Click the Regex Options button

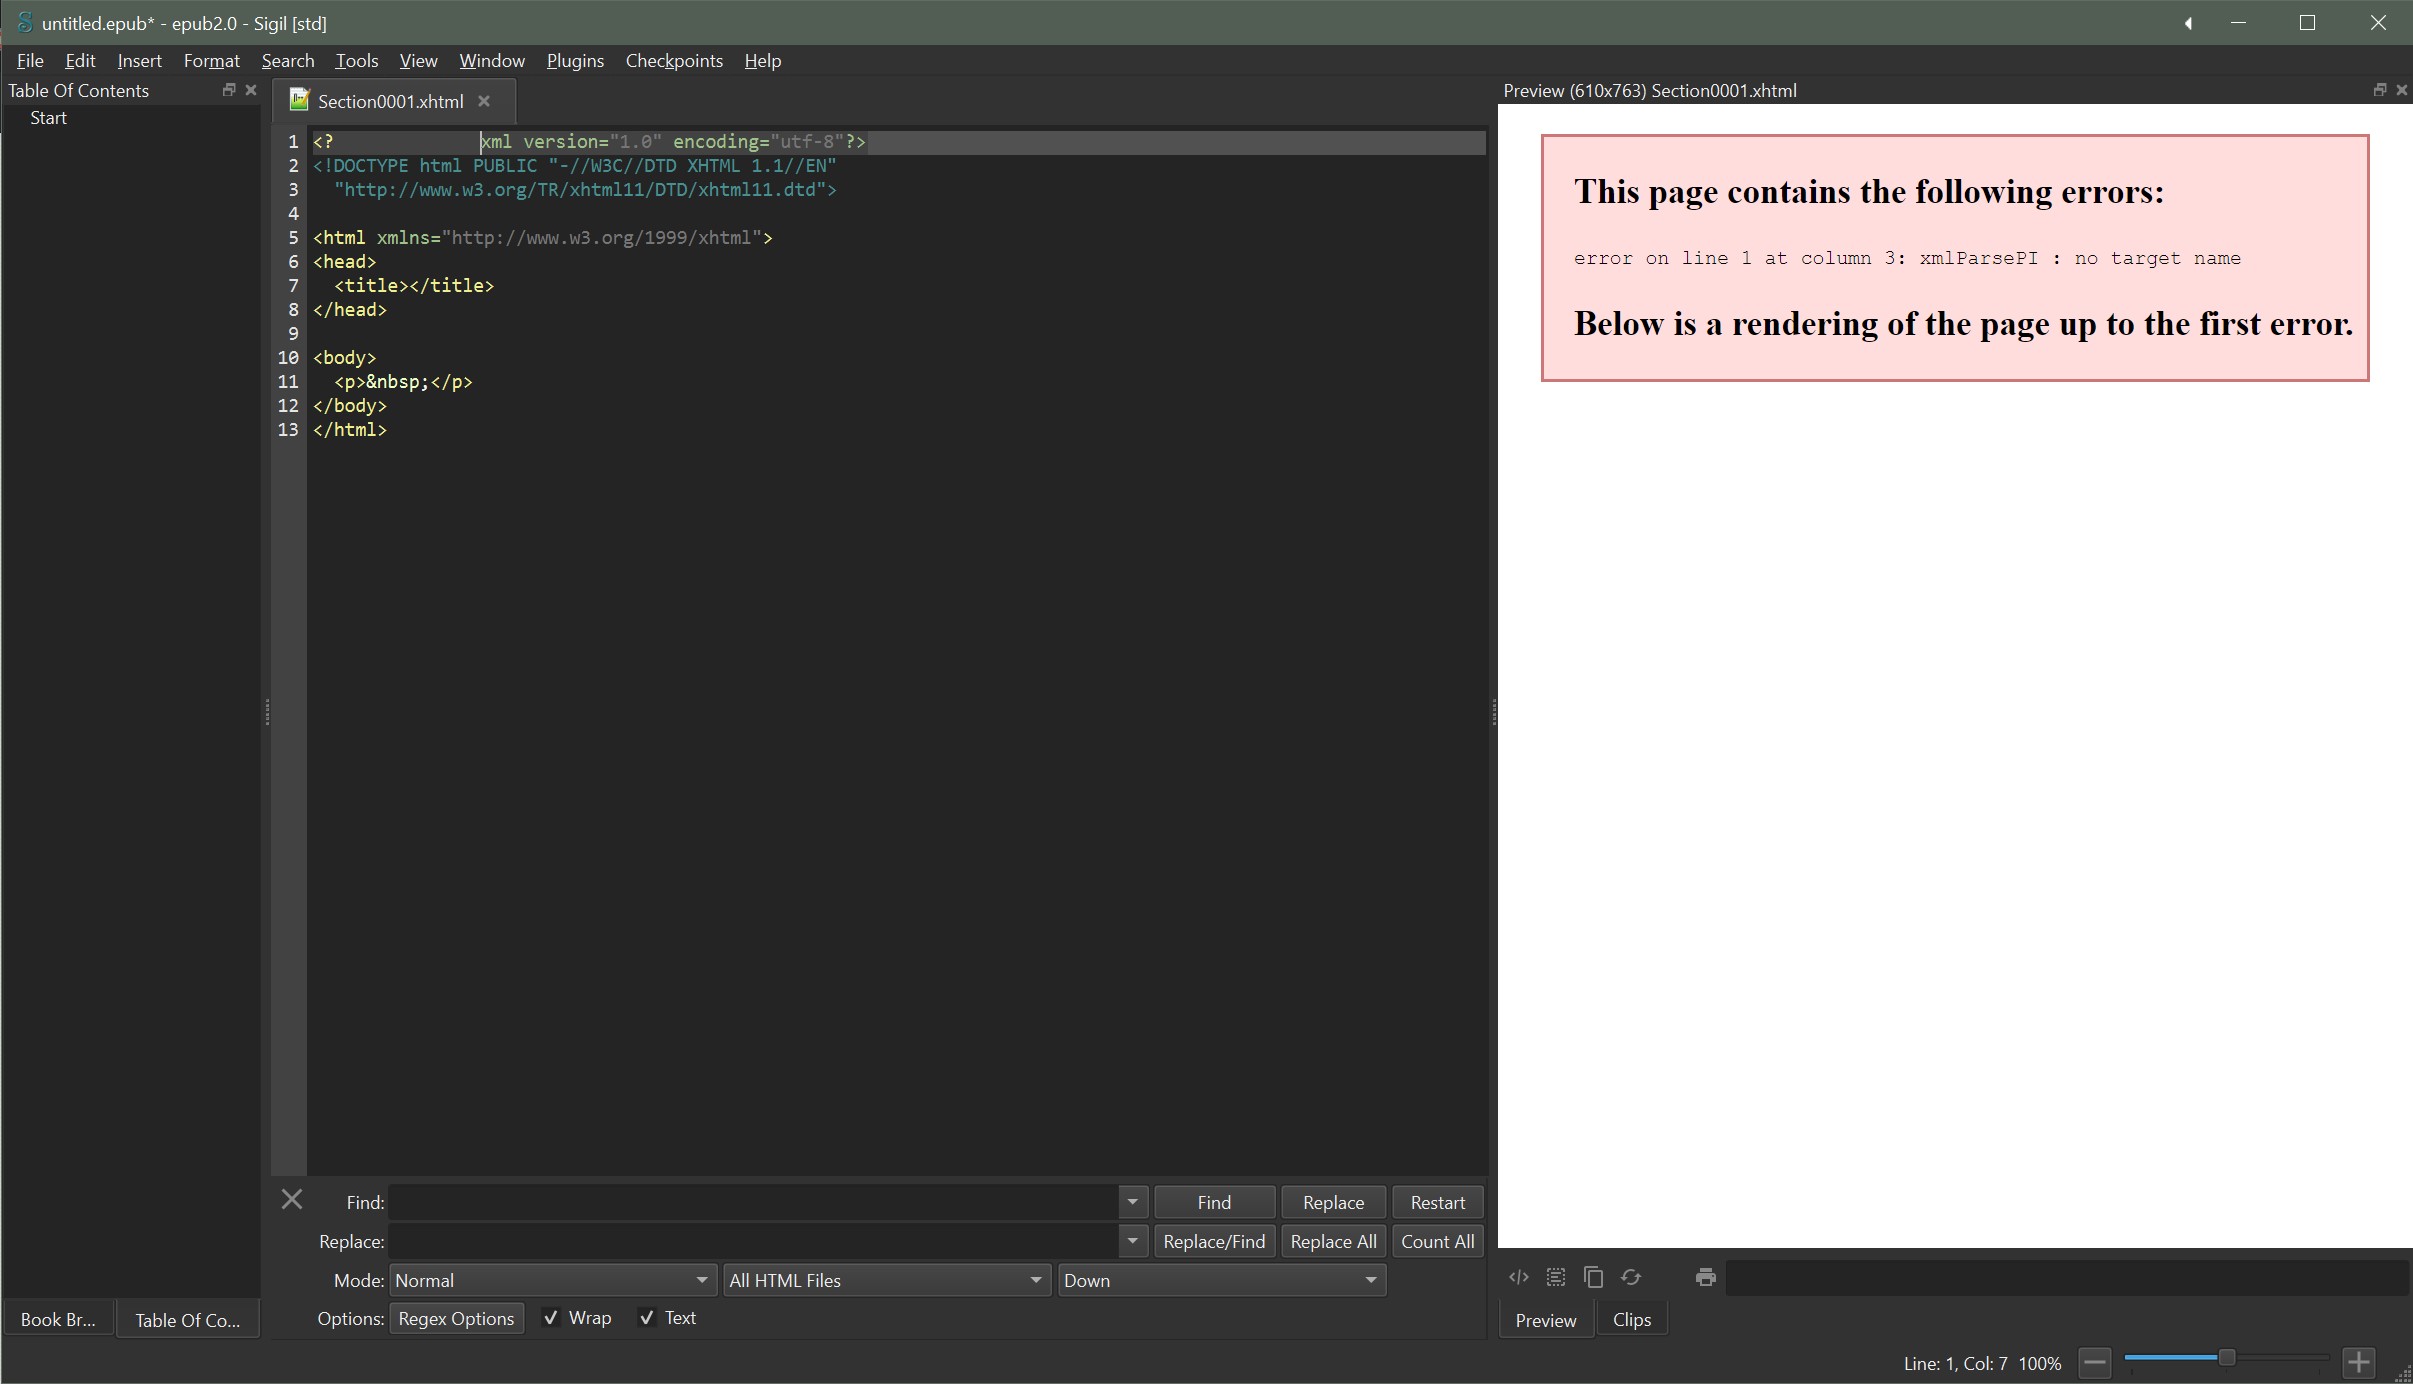click(456, 1318)
